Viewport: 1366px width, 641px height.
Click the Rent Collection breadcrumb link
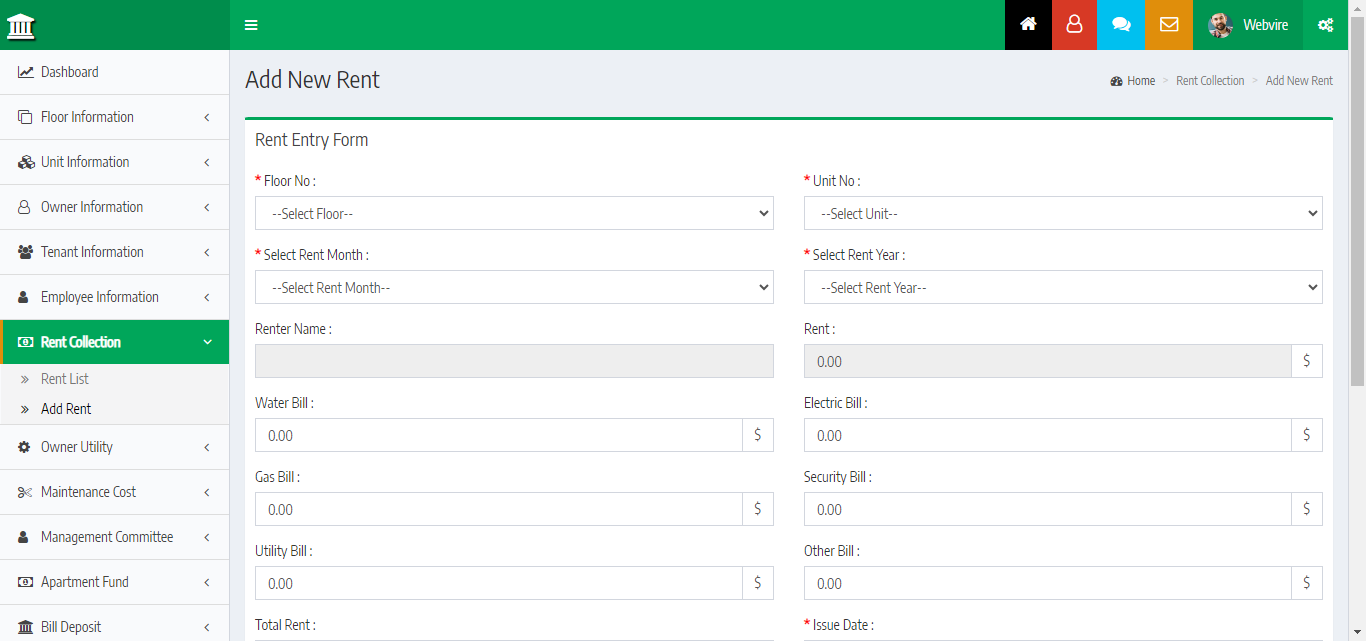click(x=1210, y=81)
